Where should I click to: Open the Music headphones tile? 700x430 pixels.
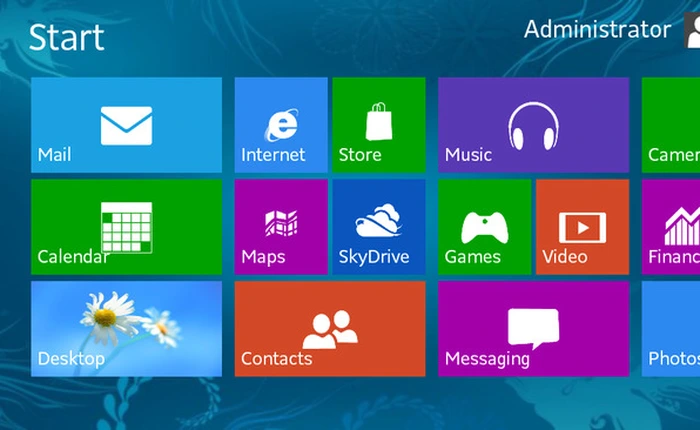pos(533,125)
